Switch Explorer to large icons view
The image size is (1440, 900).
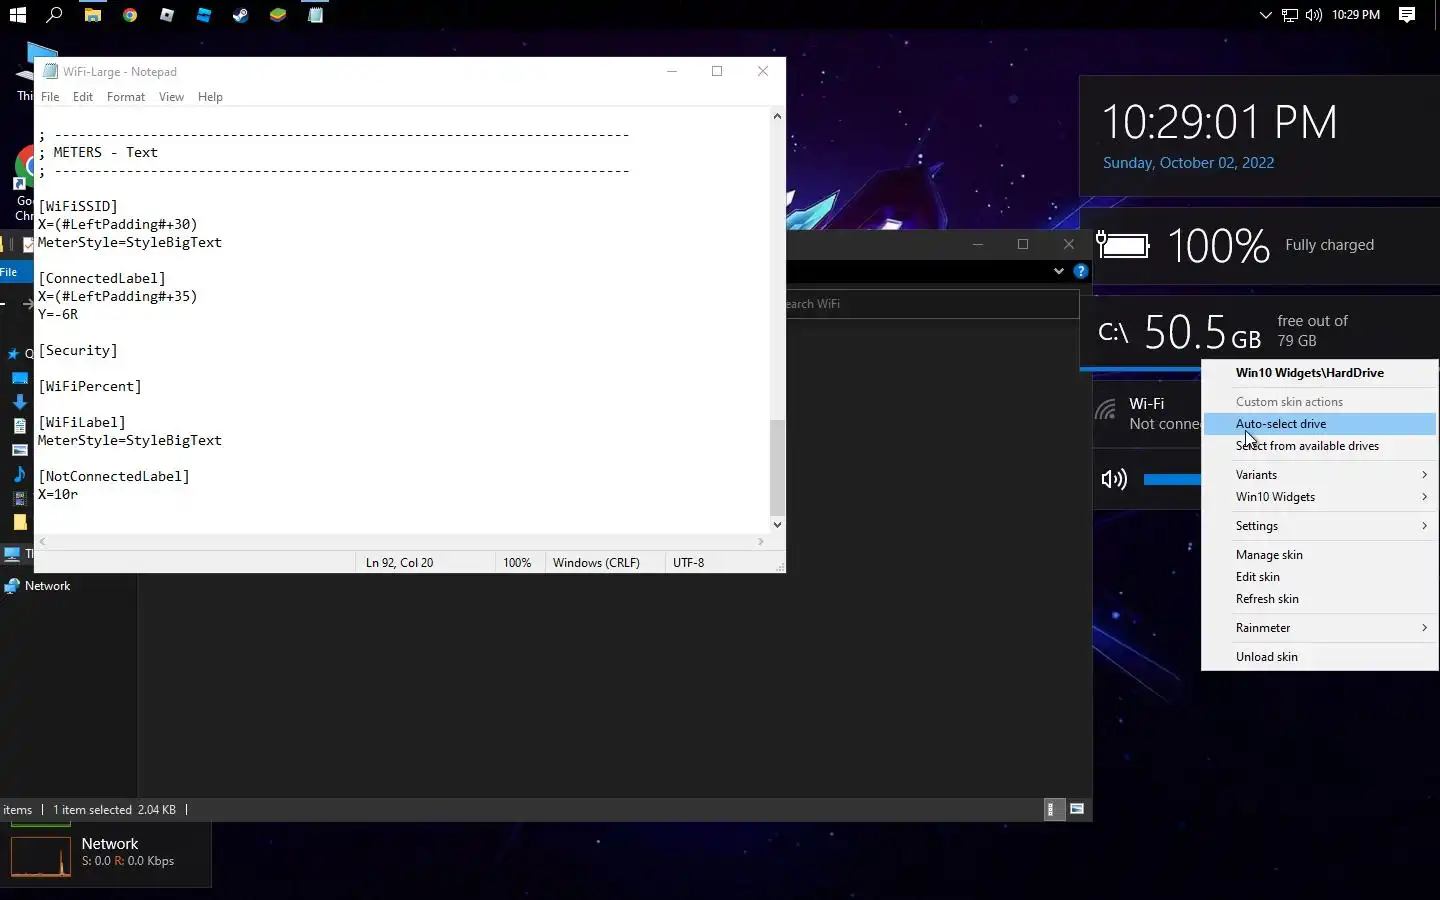[x=1077, y=809]
